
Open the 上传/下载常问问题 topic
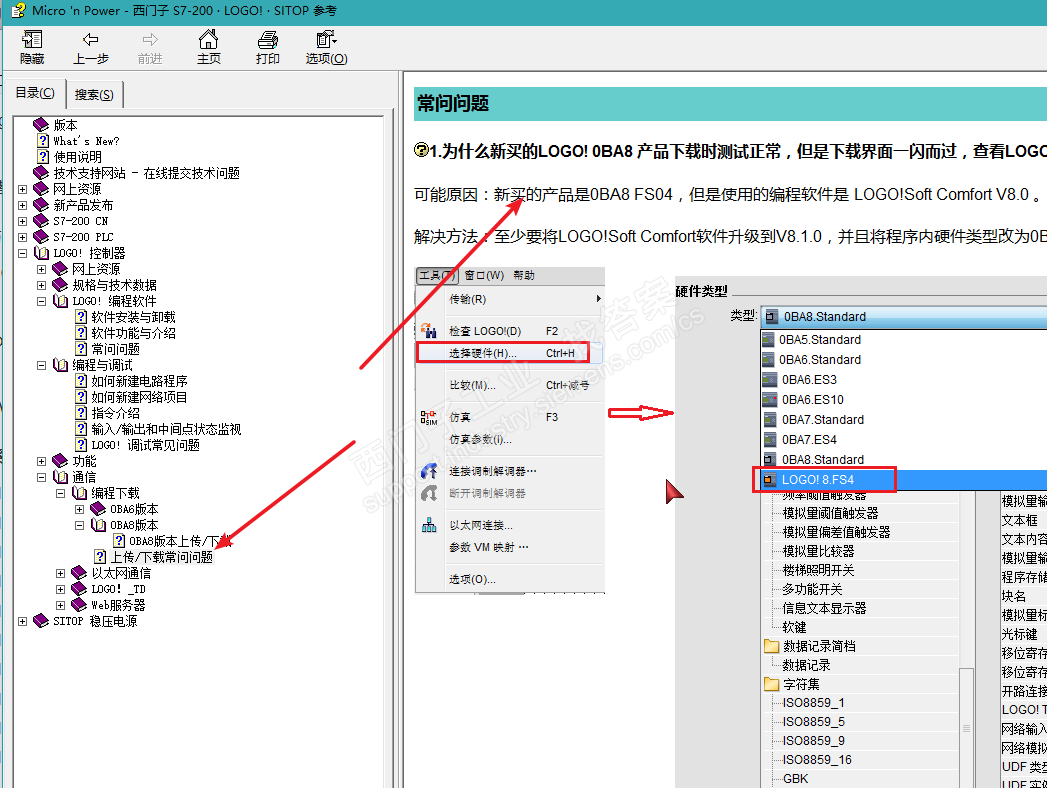162,557
